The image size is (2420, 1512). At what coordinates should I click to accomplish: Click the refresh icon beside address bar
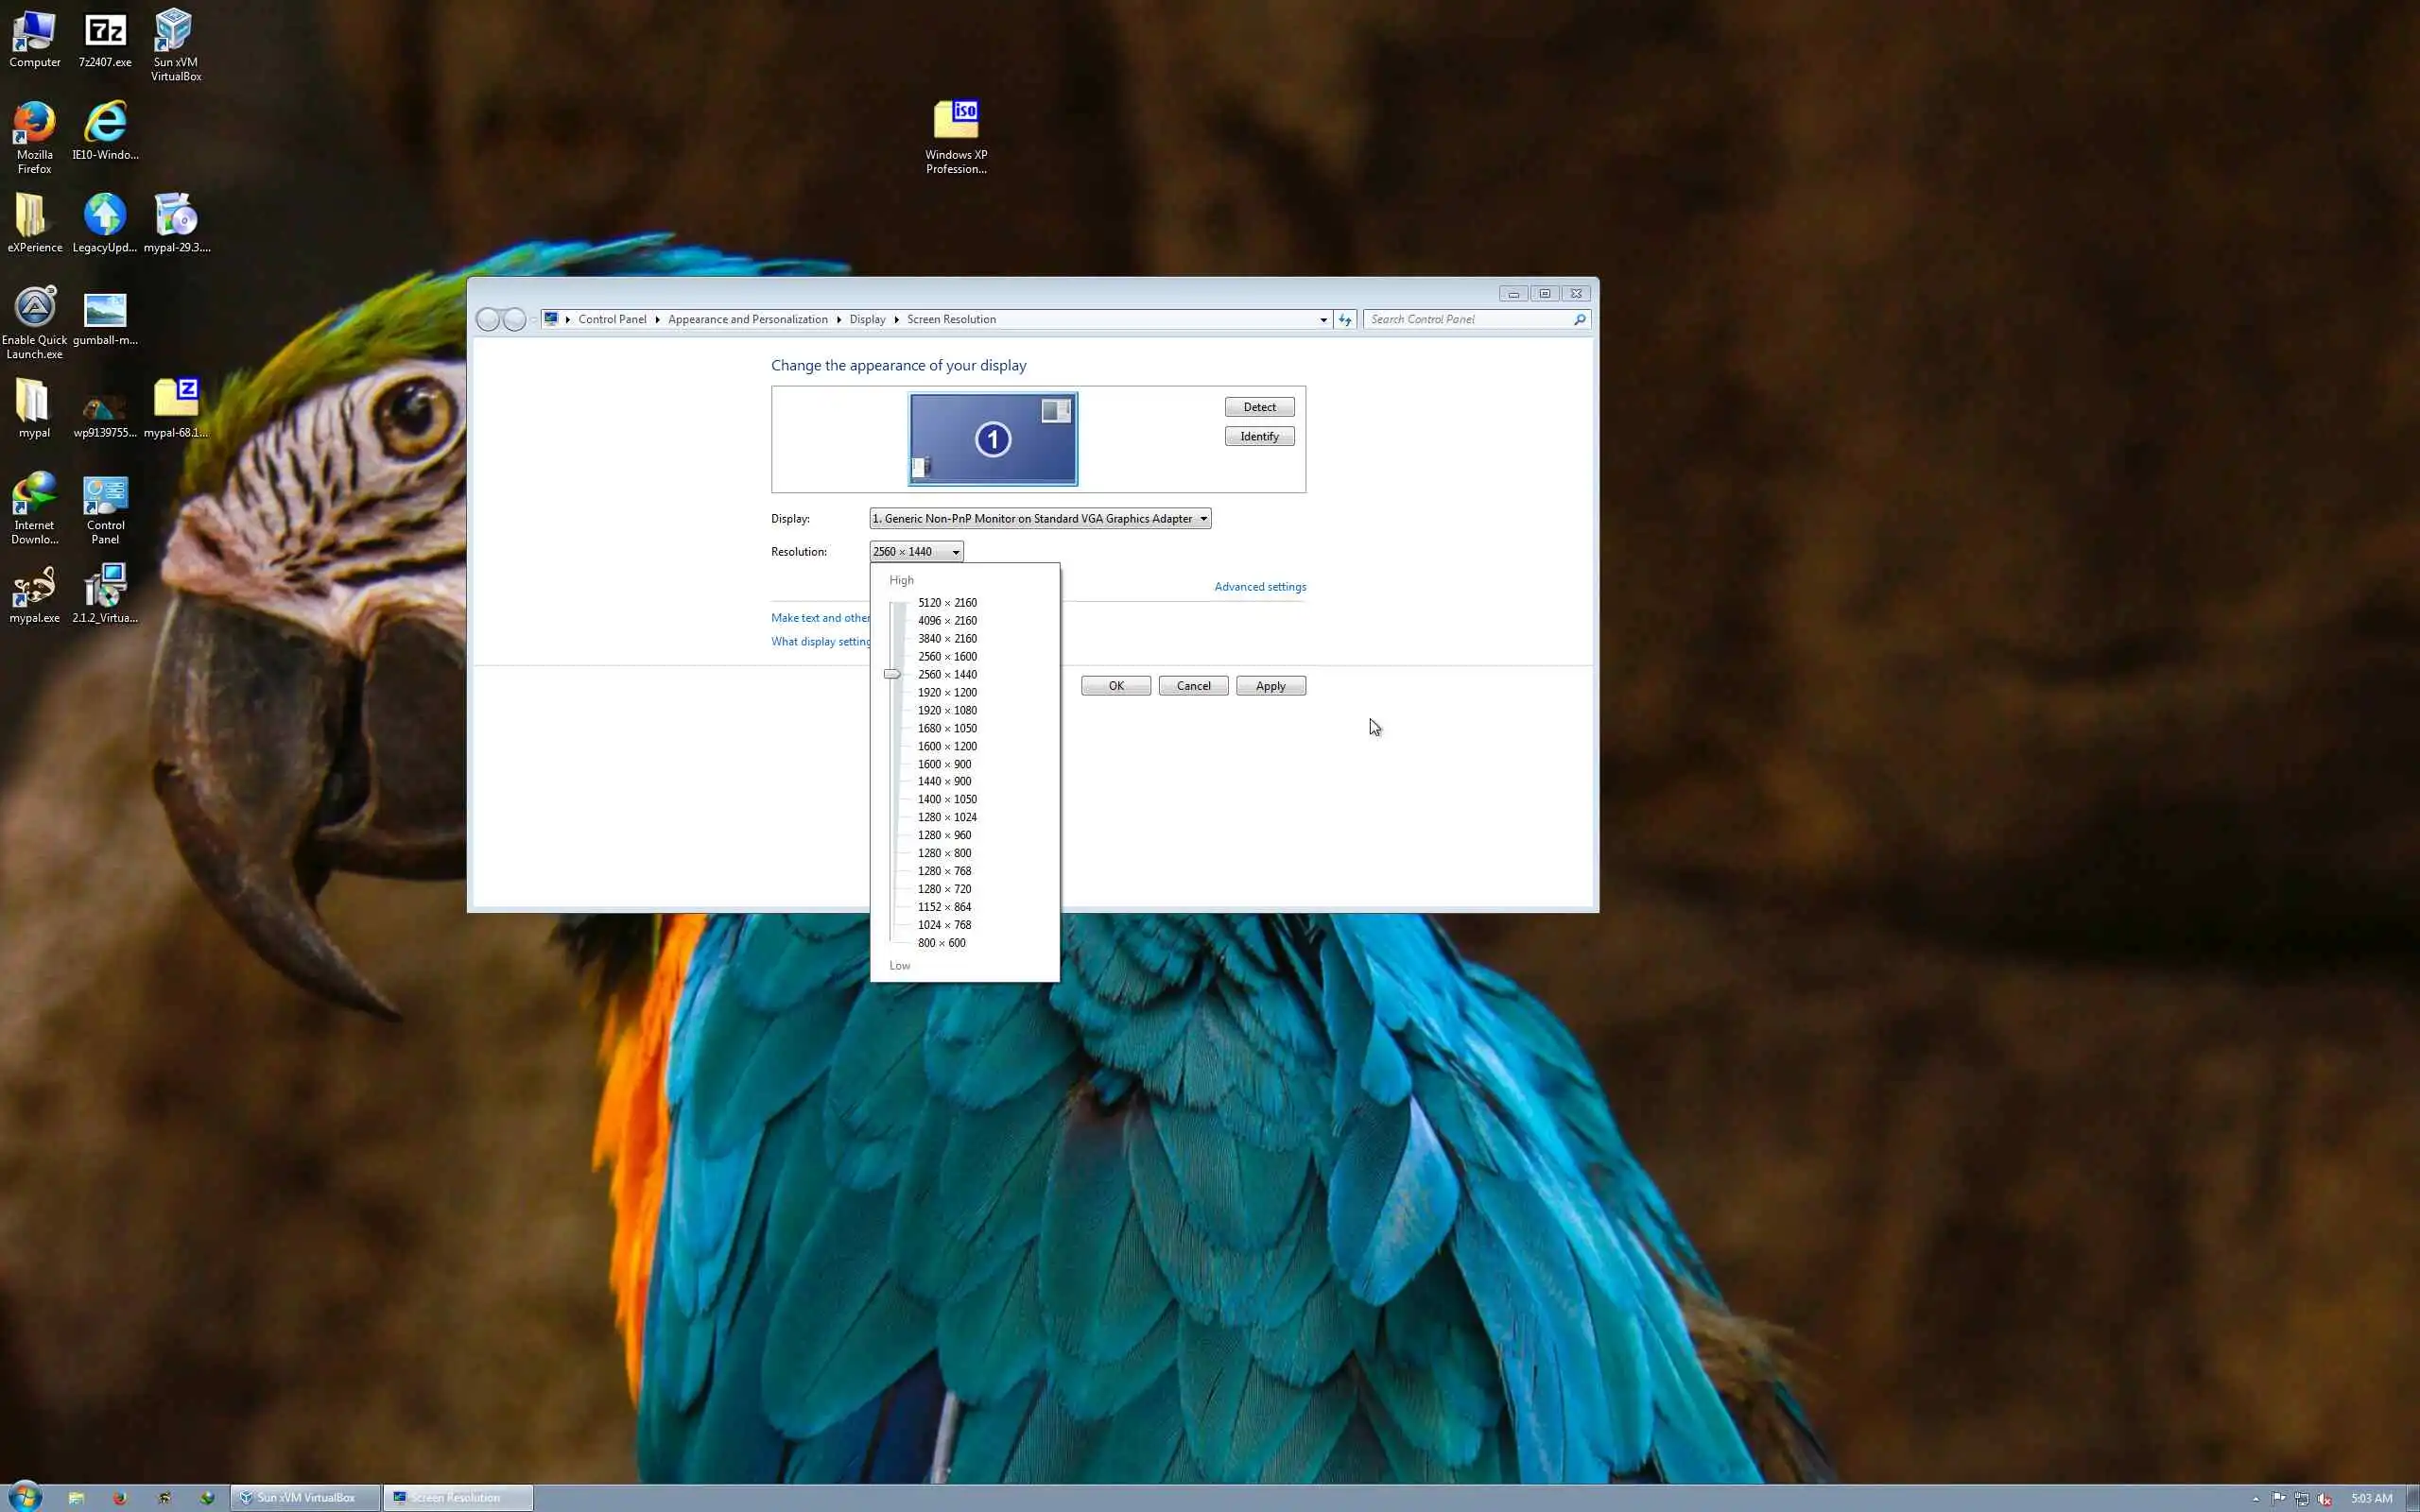(1345, 320)
